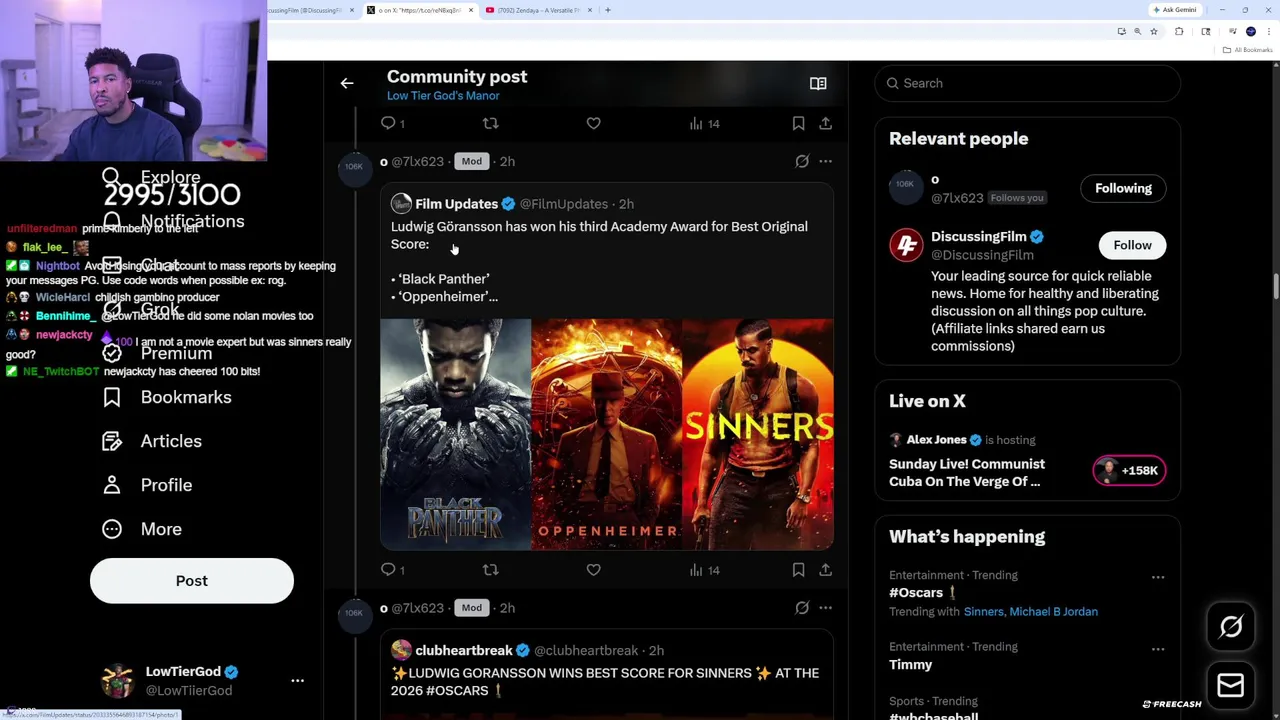The image size is (1280, 720).
Task: Open Articles in the left navigation
Action: tap(152, 441)
